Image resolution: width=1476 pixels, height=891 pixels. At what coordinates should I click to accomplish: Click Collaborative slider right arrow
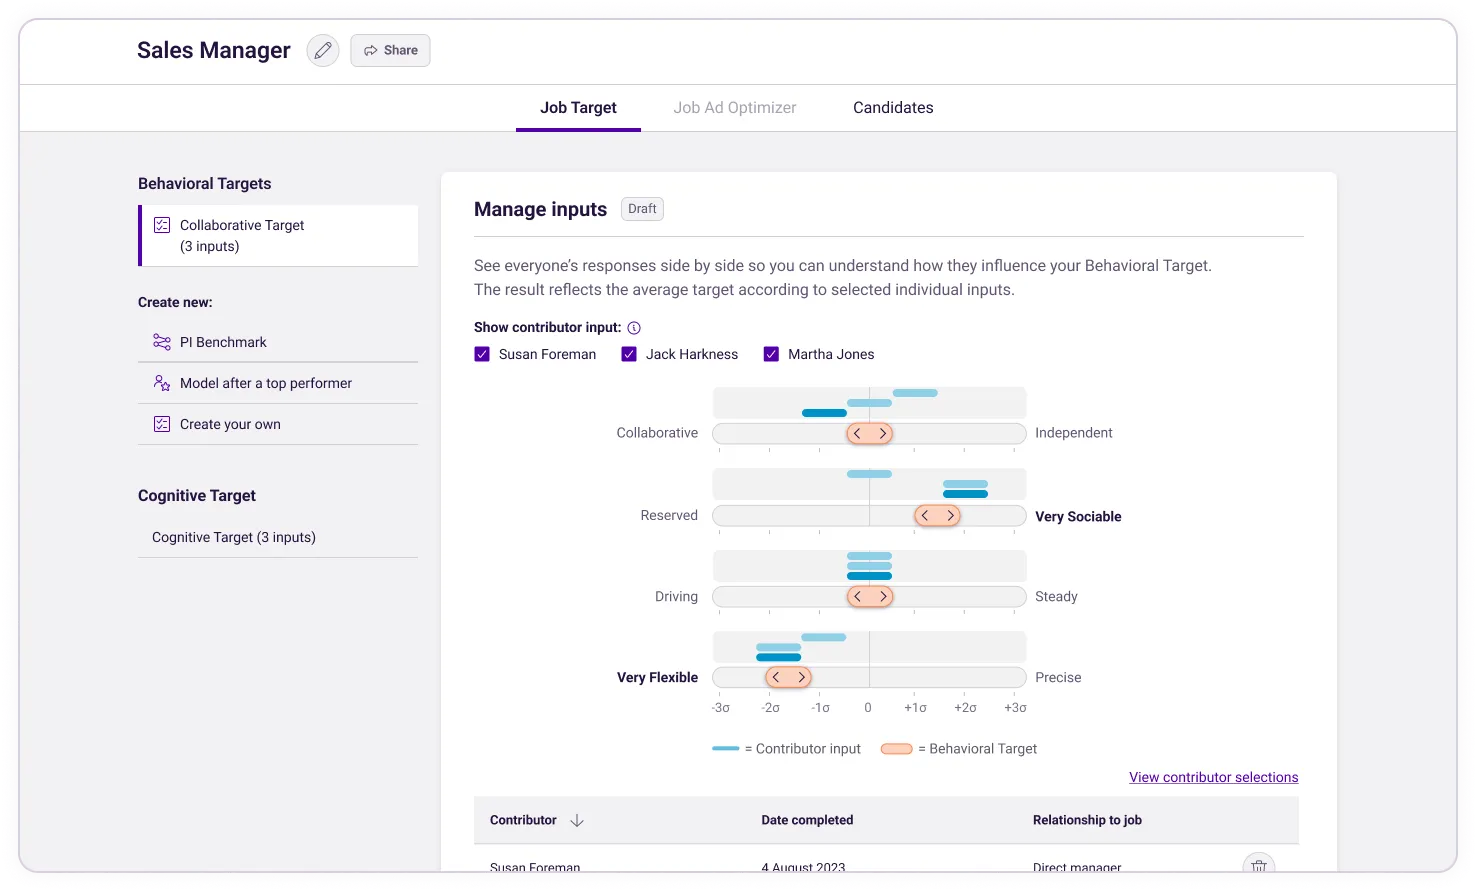pos(882,433)
